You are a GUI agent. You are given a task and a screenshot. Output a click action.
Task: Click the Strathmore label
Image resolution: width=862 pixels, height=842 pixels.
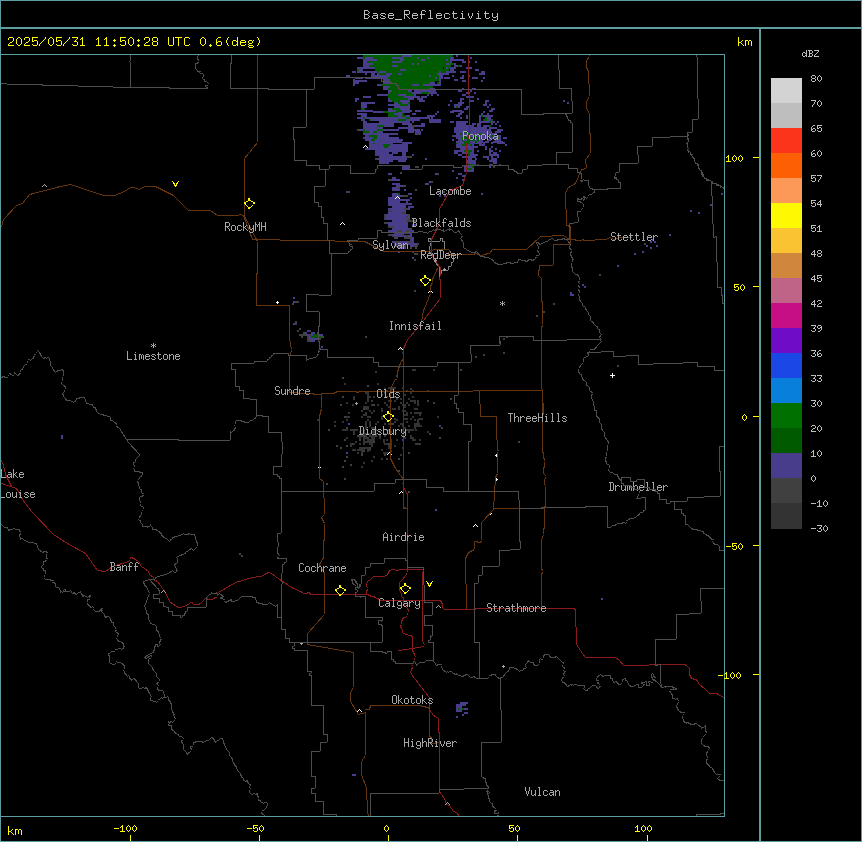(x=516, y=608)
